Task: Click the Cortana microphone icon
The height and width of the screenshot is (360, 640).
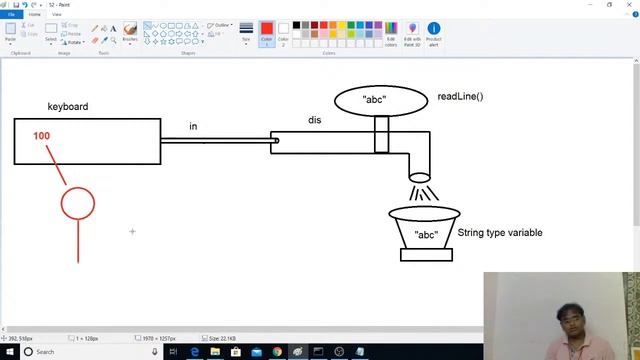Action: [x=155, y=352]
